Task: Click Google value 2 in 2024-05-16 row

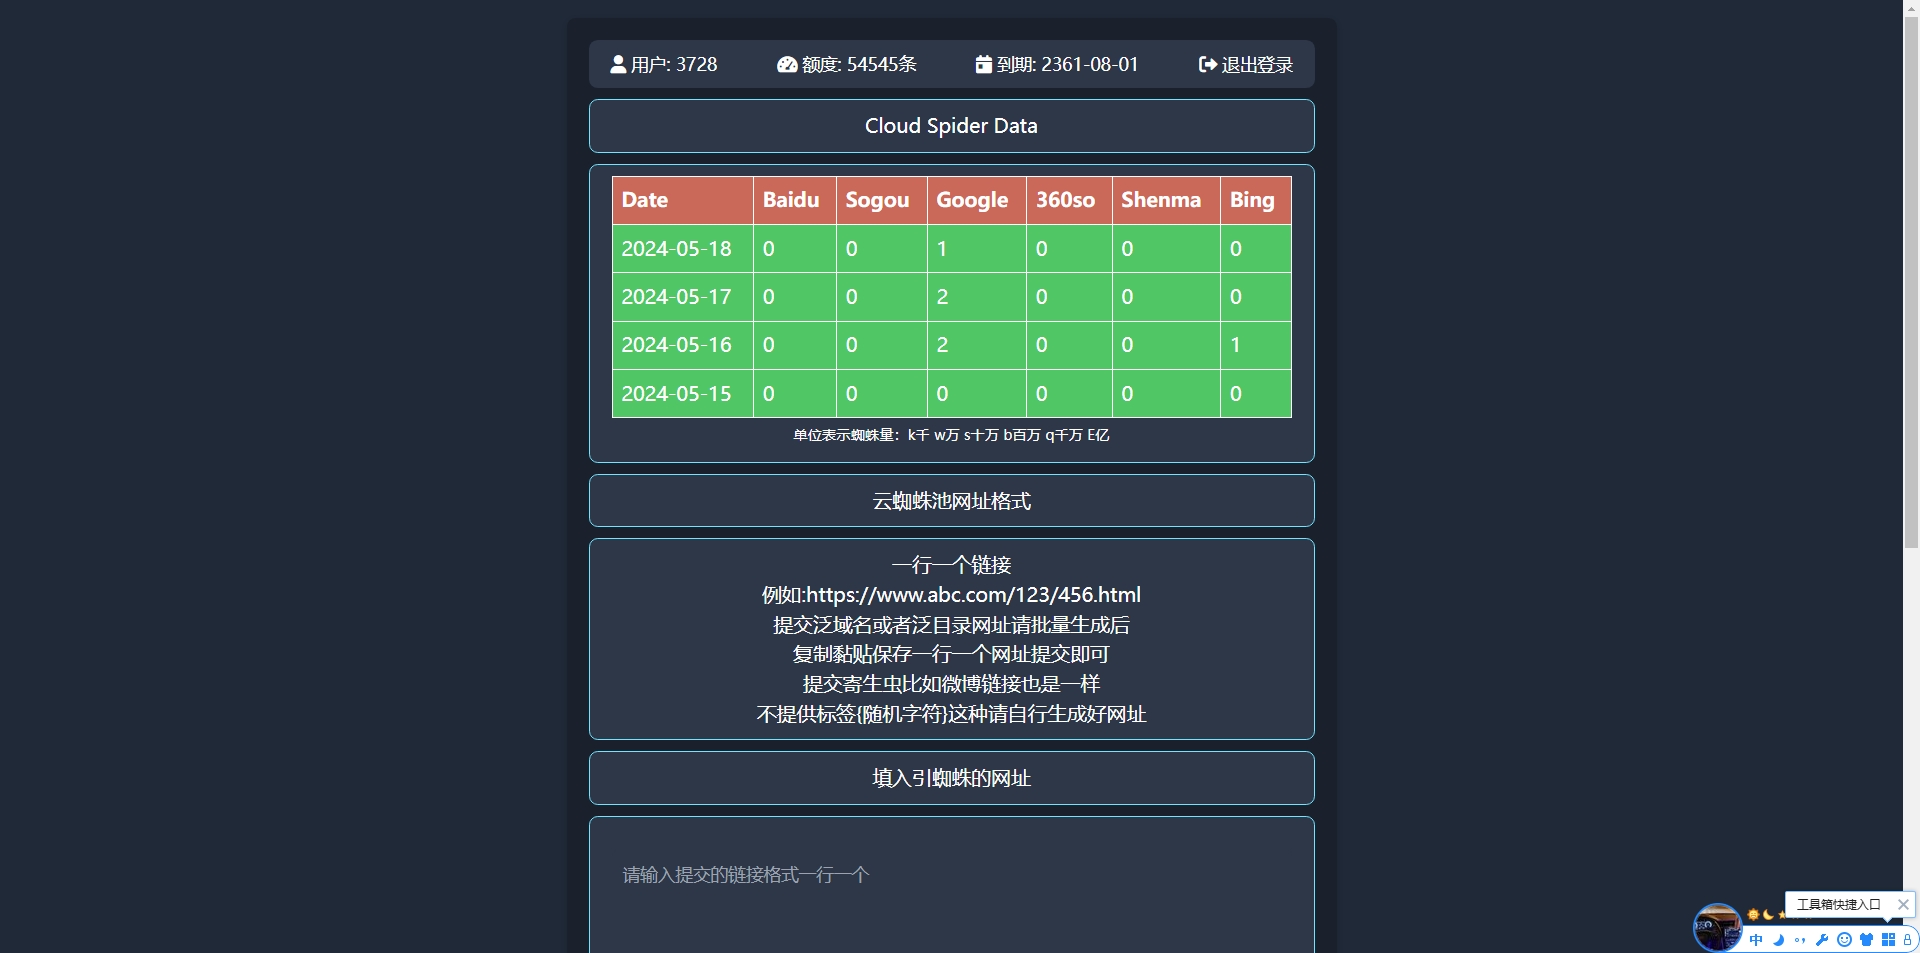Action: (x=976, y=345)
